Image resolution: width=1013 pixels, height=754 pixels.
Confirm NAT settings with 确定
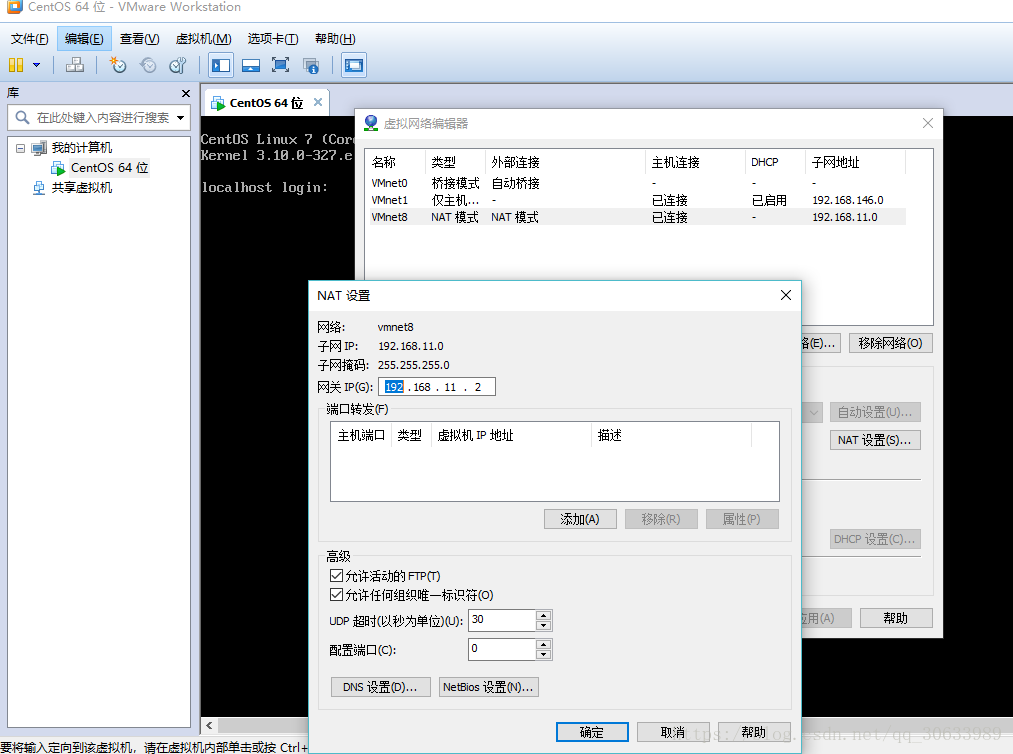click(592, 732)
